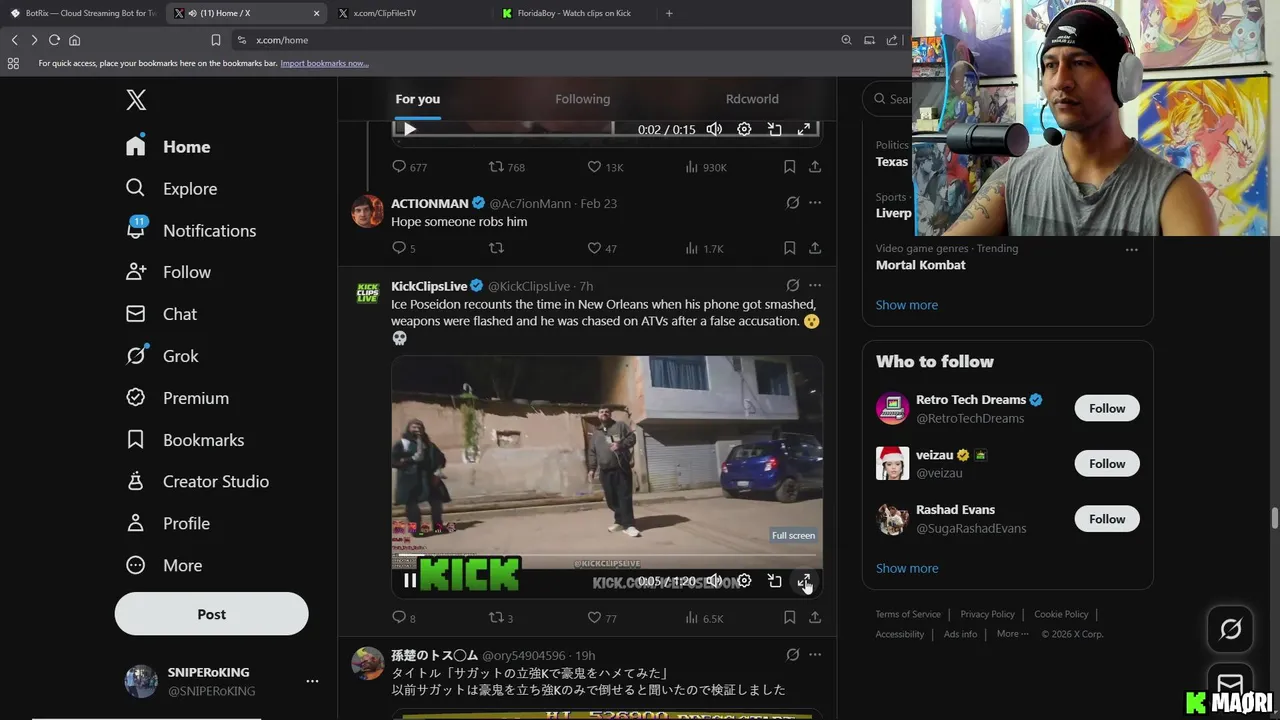Click the x.com/home address bar
The image size is (1280, 720).
[x=535, y=40]
